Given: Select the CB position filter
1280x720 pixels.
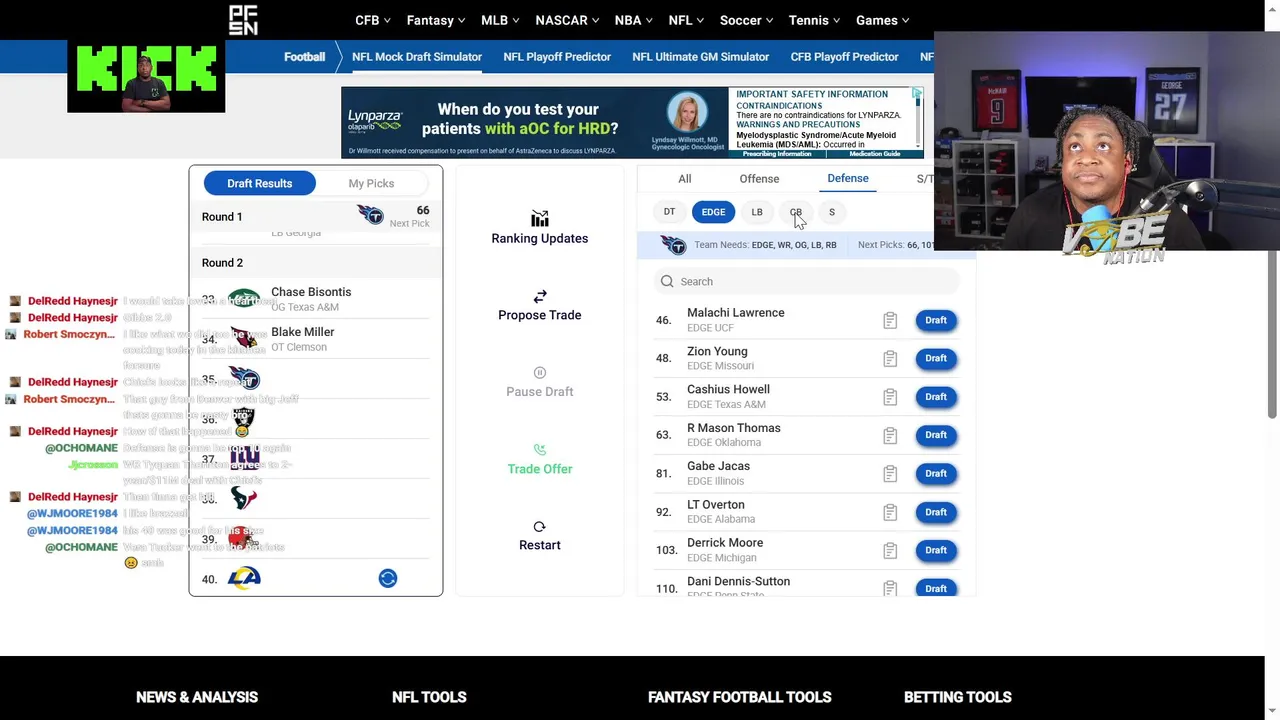Looking at the screenshot, I should click(796, 212).
